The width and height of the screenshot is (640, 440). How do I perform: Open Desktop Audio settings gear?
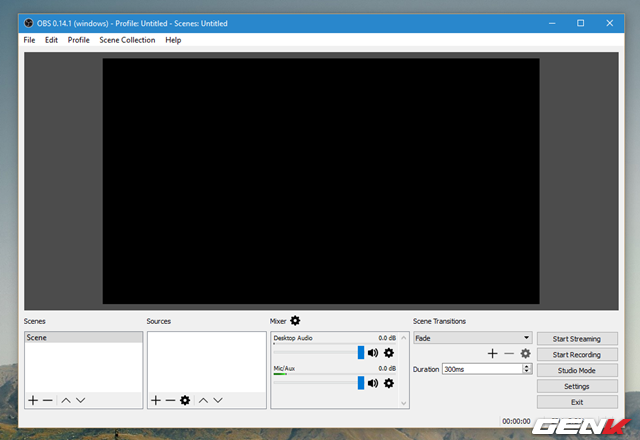389,352
